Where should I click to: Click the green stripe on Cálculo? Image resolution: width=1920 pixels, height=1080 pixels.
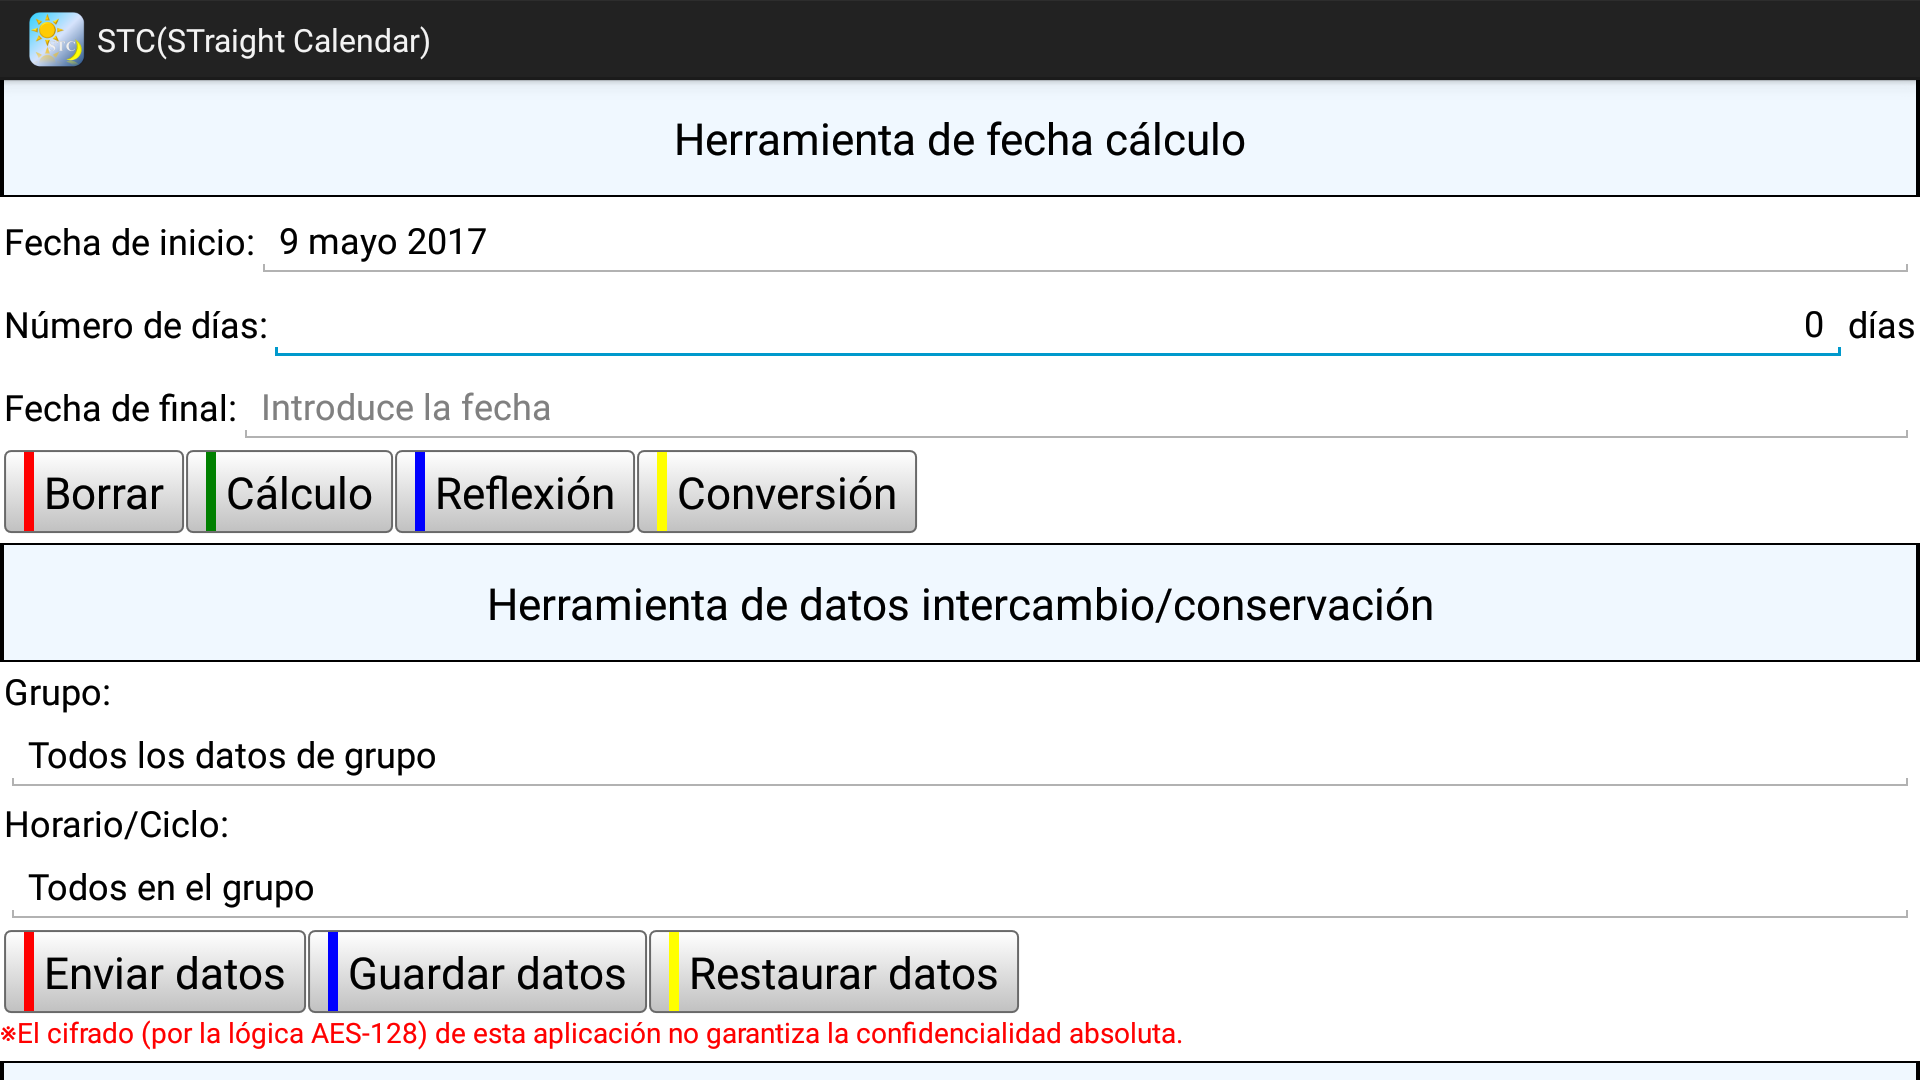pyautogui.click(x=210, y=493)
